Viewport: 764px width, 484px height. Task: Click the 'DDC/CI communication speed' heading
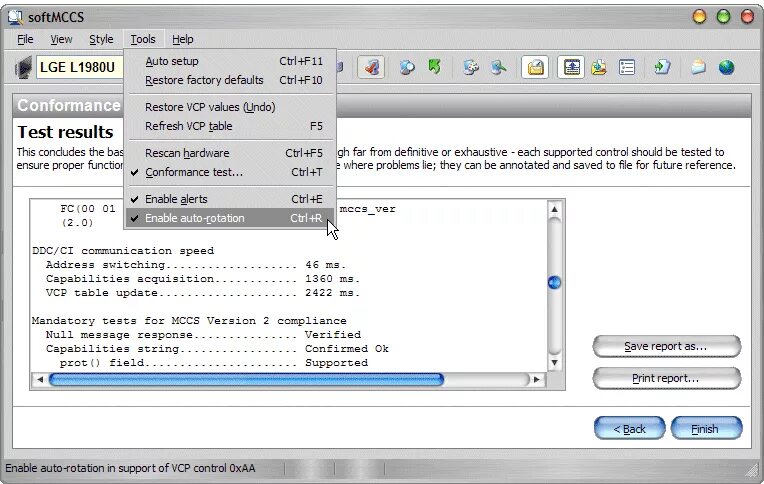(123, 251)
